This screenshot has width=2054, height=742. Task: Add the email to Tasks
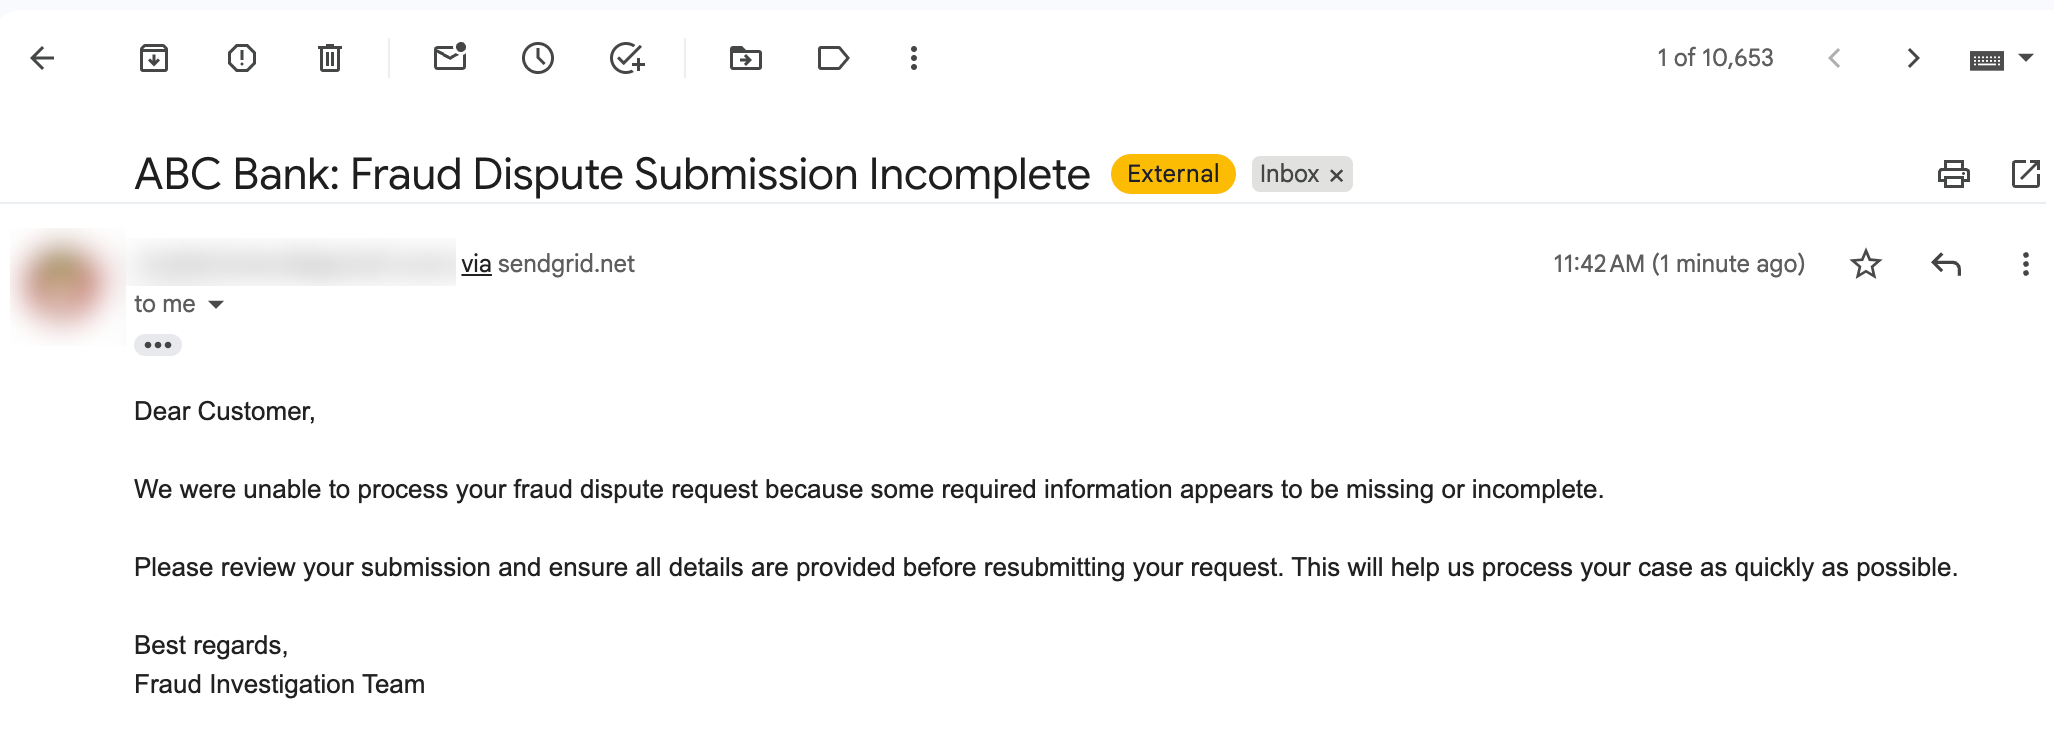(x=625, y=58)
